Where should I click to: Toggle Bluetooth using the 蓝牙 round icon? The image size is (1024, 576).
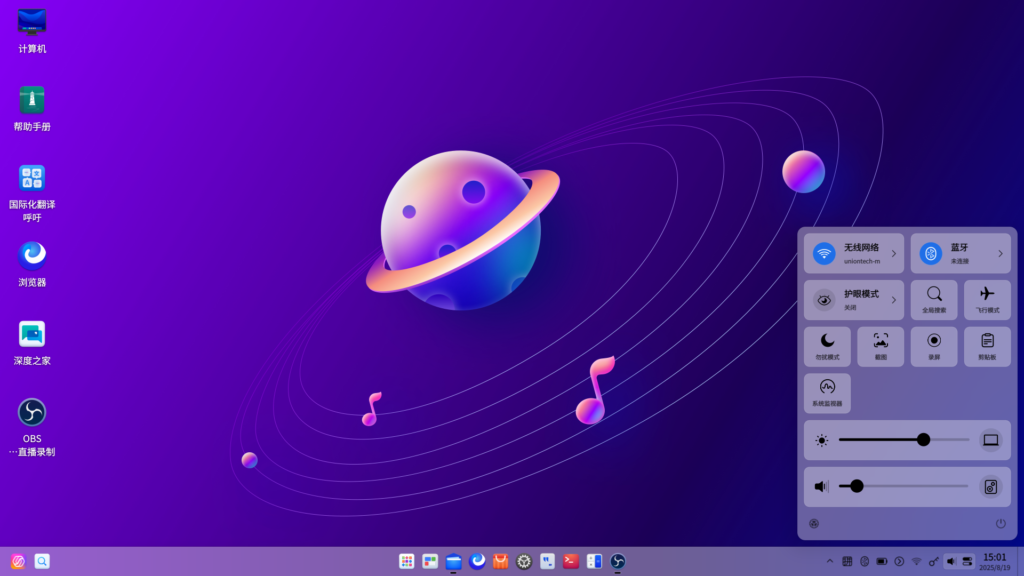tap(930, 253)
